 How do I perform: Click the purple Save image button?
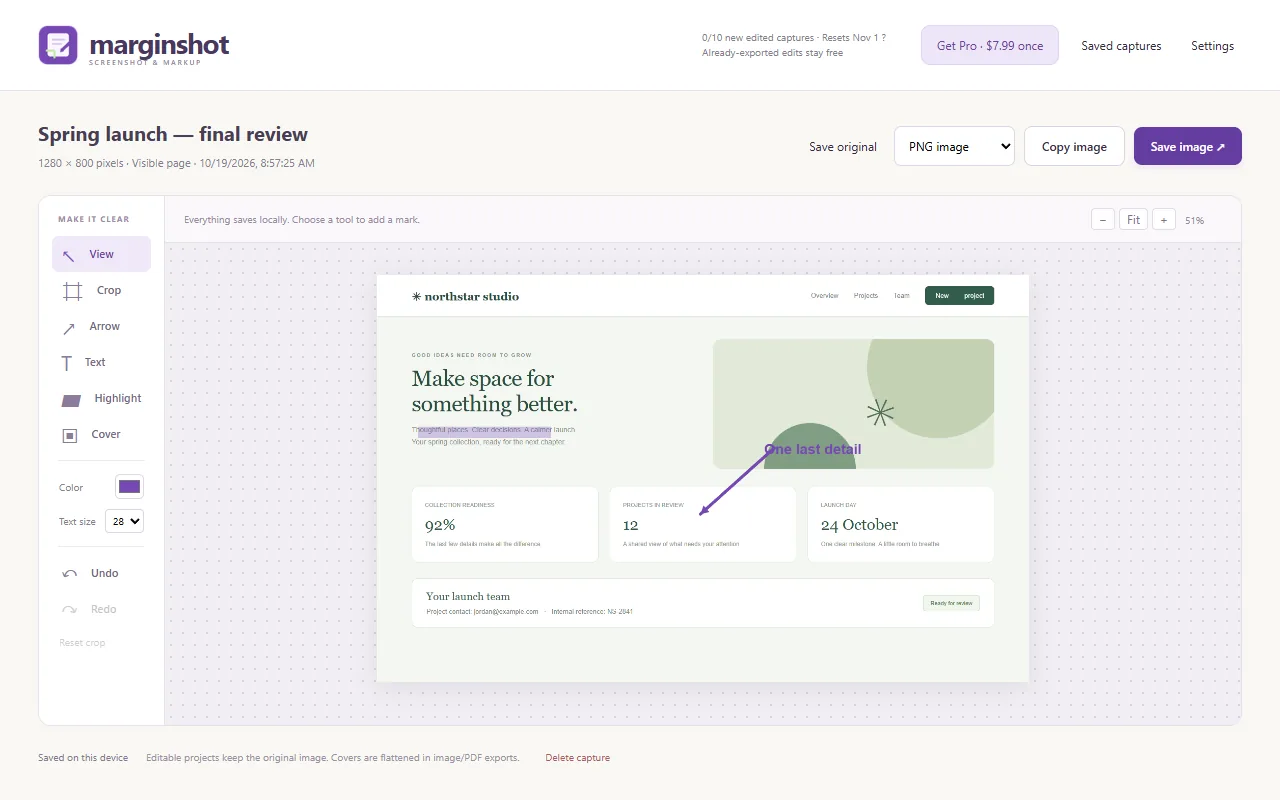[x=1188, y=146]
